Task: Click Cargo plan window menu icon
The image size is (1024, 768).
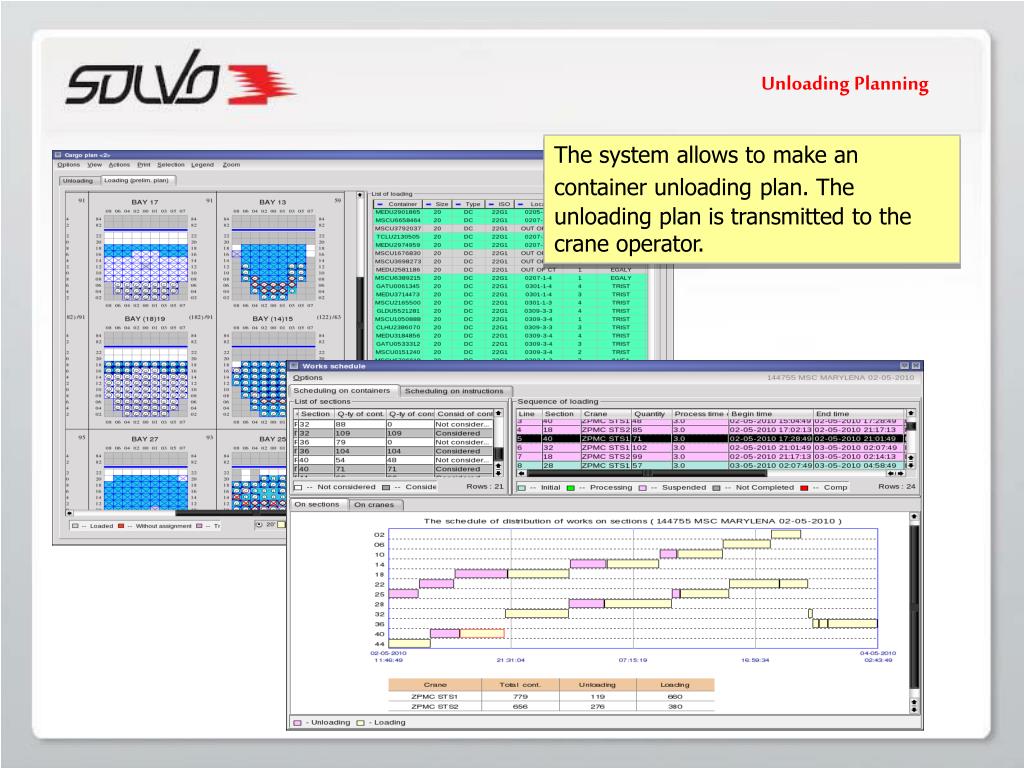Action: point(57,155)
